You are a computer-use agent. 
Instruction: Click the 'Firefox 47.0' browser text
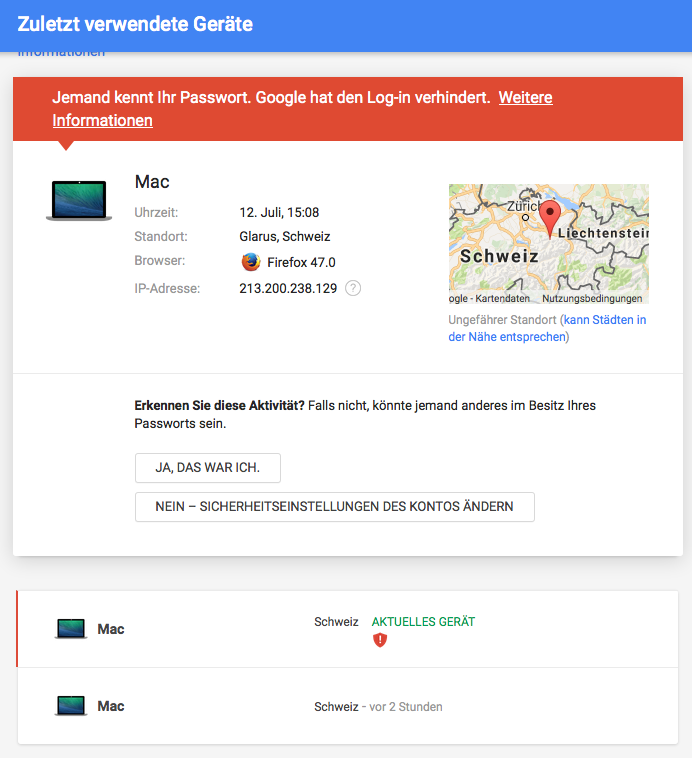301,262
